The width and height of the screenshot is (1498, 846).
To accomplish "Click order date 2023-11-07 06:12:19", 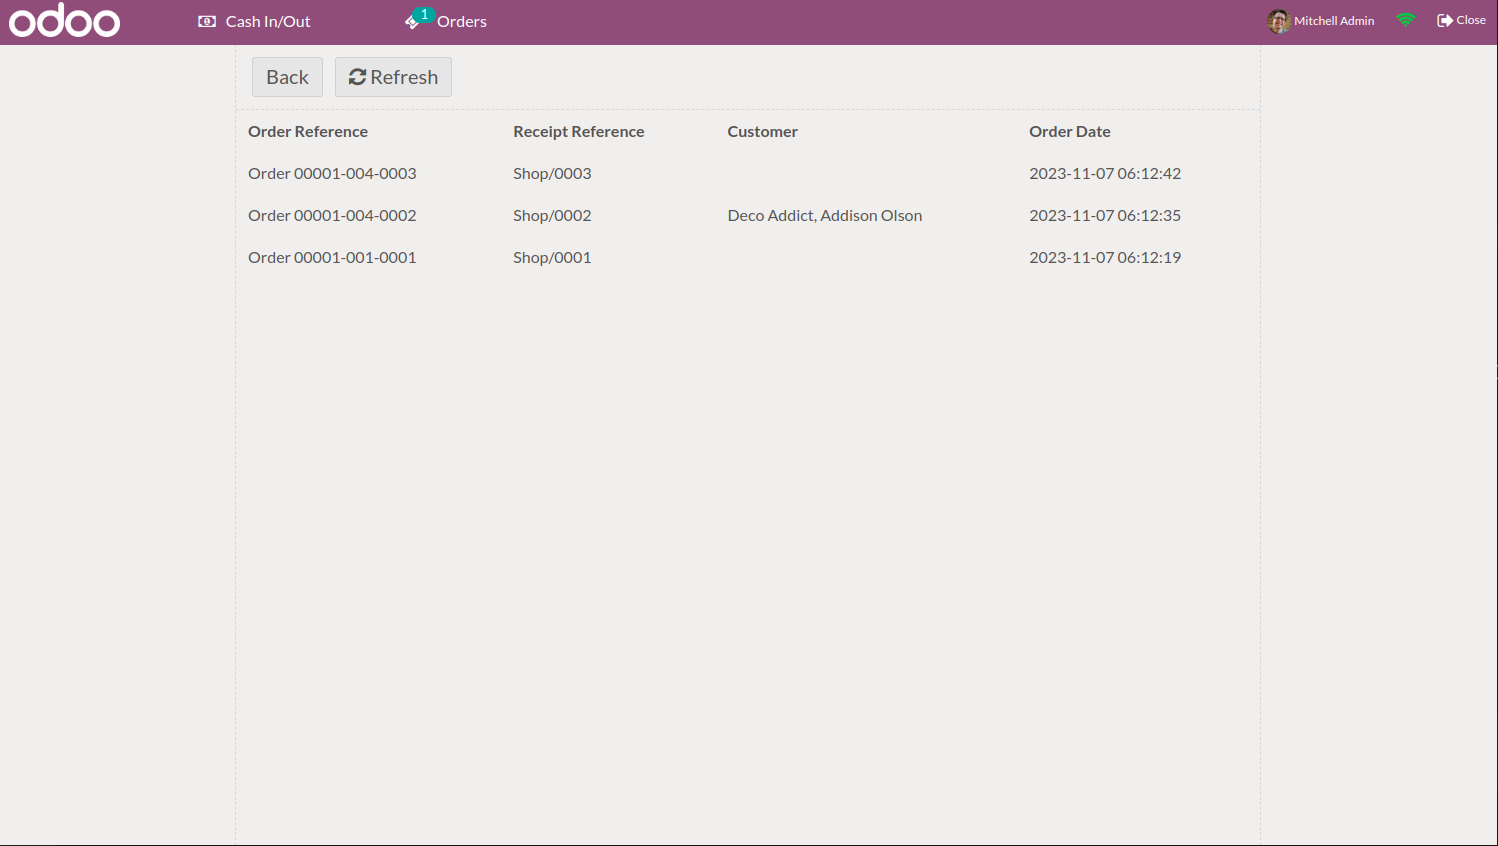I will click(x=1105, y=257).
